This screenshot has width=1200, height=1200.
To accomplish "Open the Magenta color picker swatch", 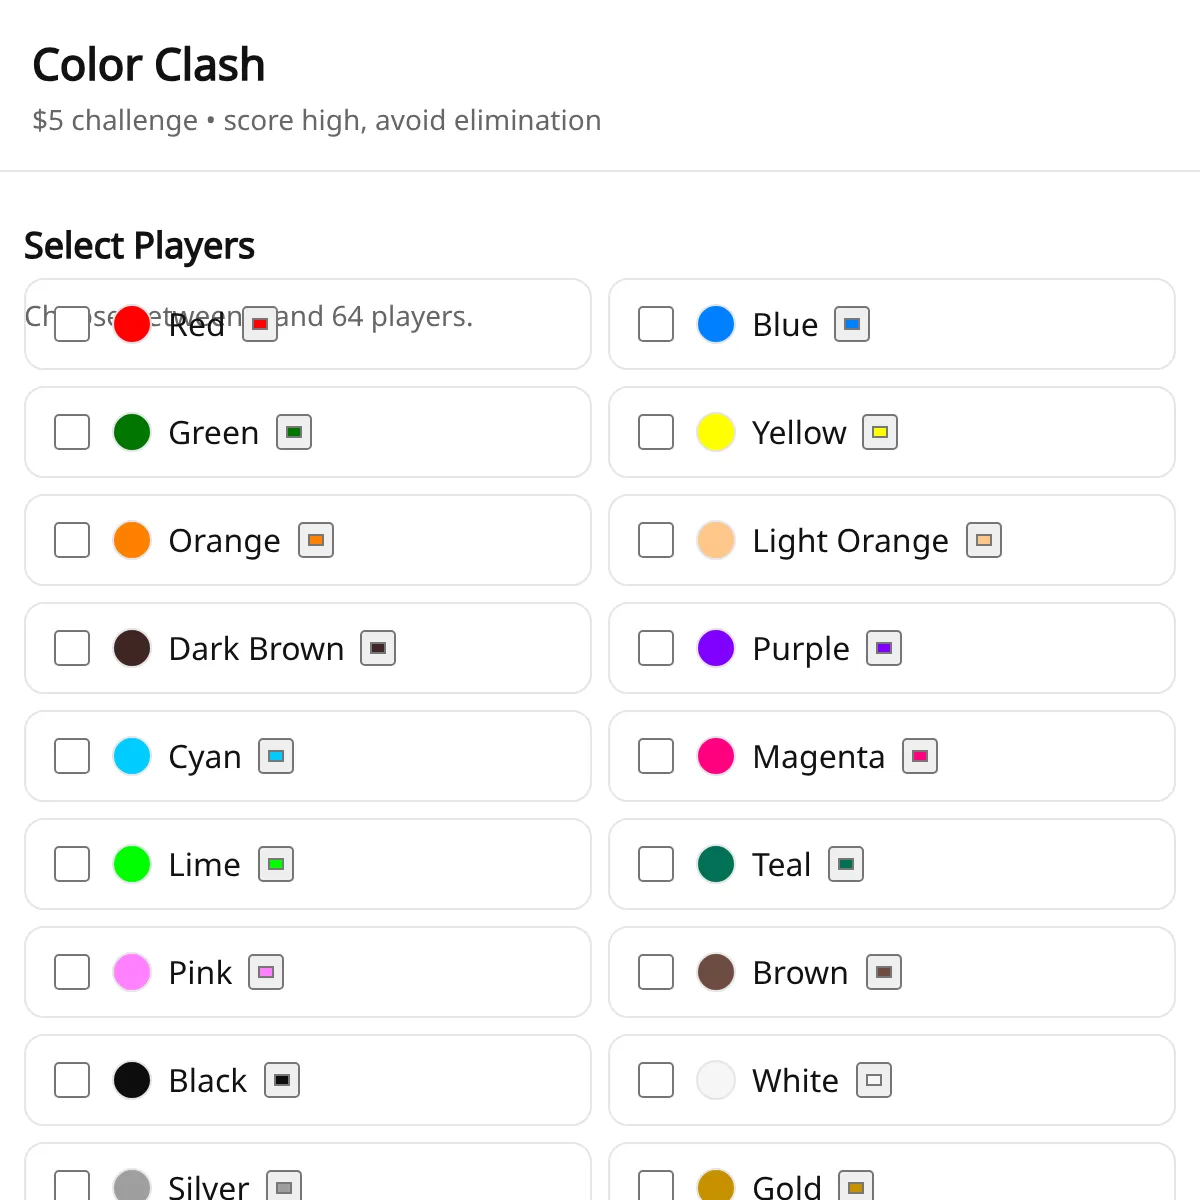I will [920, 756].
